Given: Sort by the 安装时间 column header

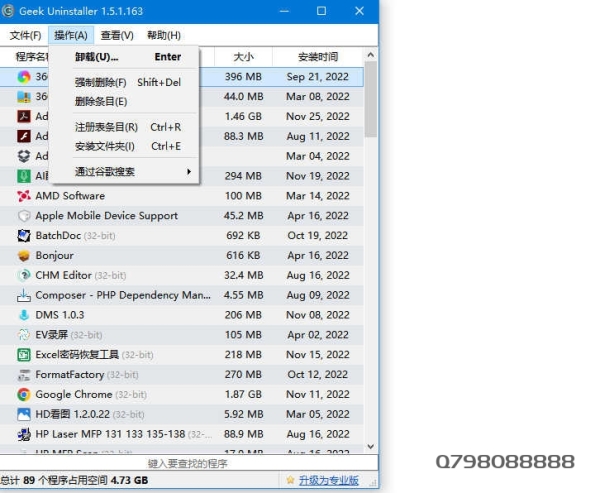Looking at the screenshot, I should (318, 57).
